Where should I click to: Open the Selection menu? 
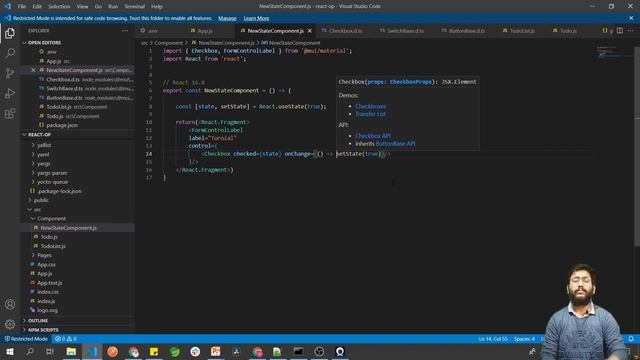point(59,6)
